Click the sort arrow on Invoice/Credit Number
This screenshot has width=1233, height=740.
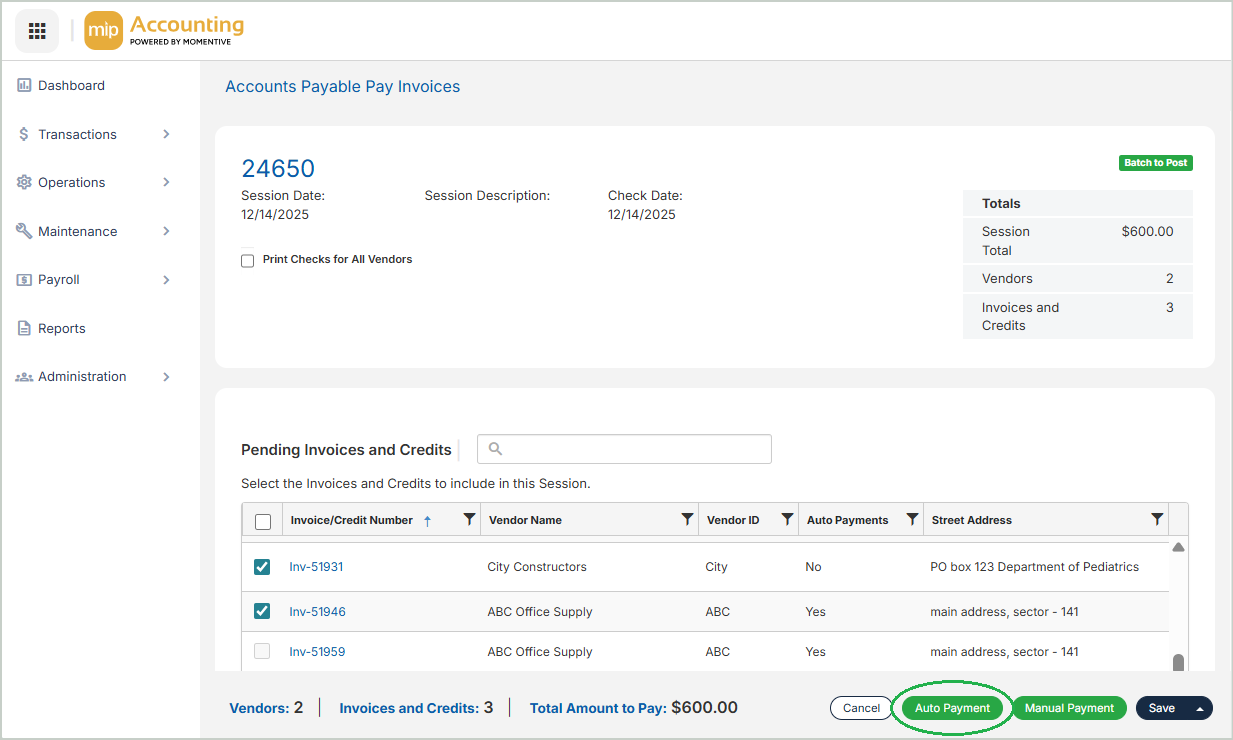pos(428,521)
